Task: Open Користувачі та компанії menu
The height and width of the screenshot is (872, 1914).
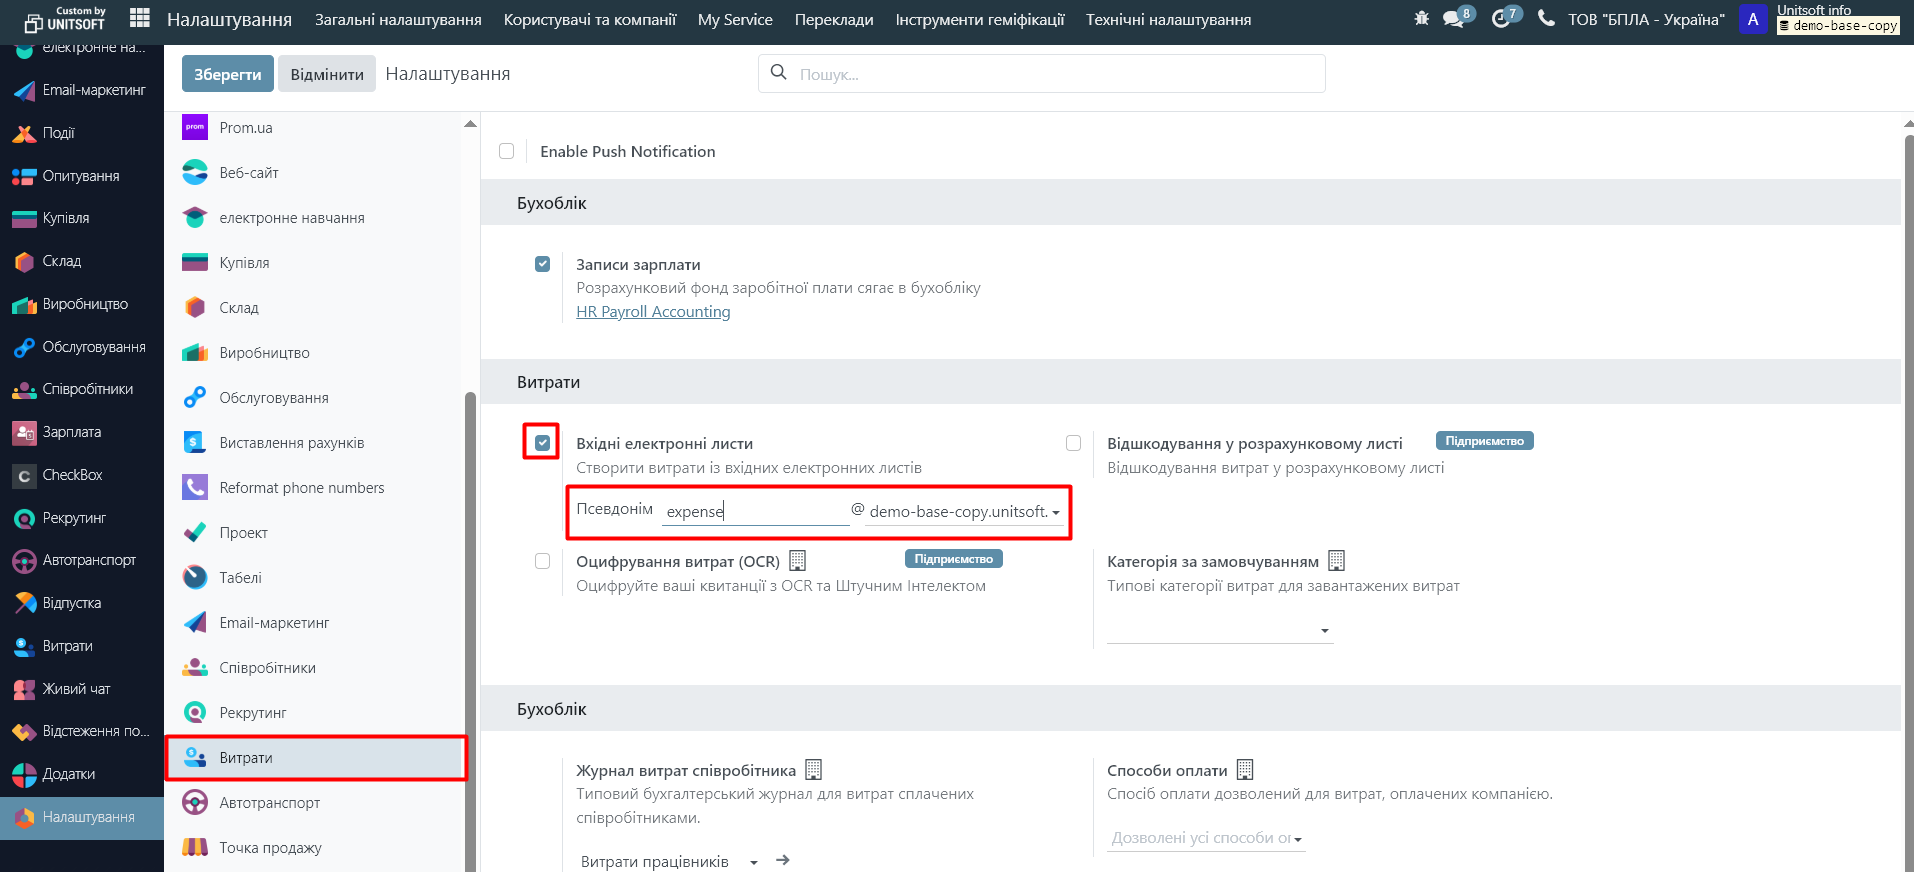Action: click(x=589, y=19)
